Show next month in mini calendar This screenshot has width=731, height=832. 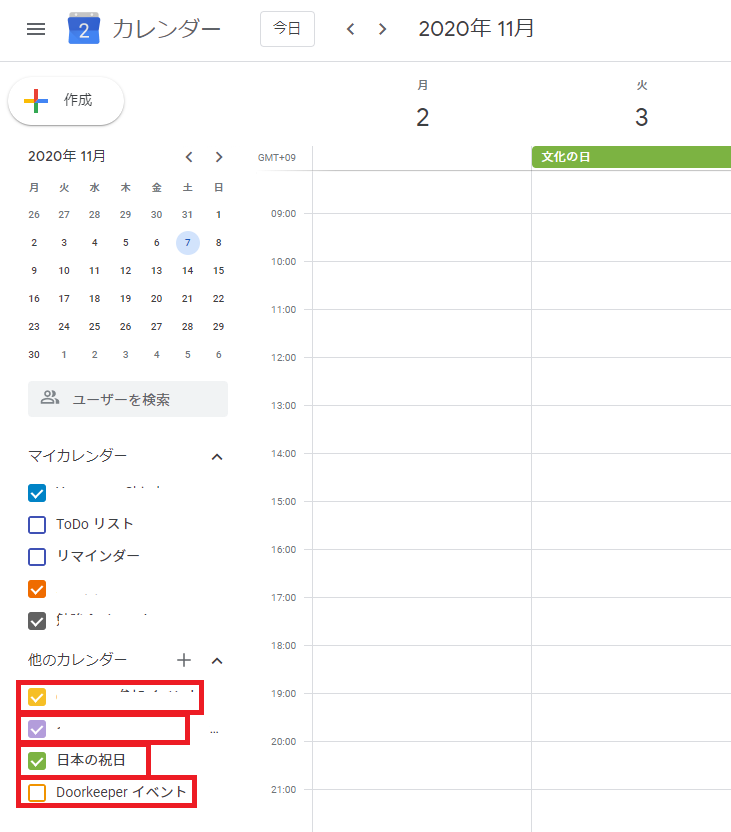(219, 157)
